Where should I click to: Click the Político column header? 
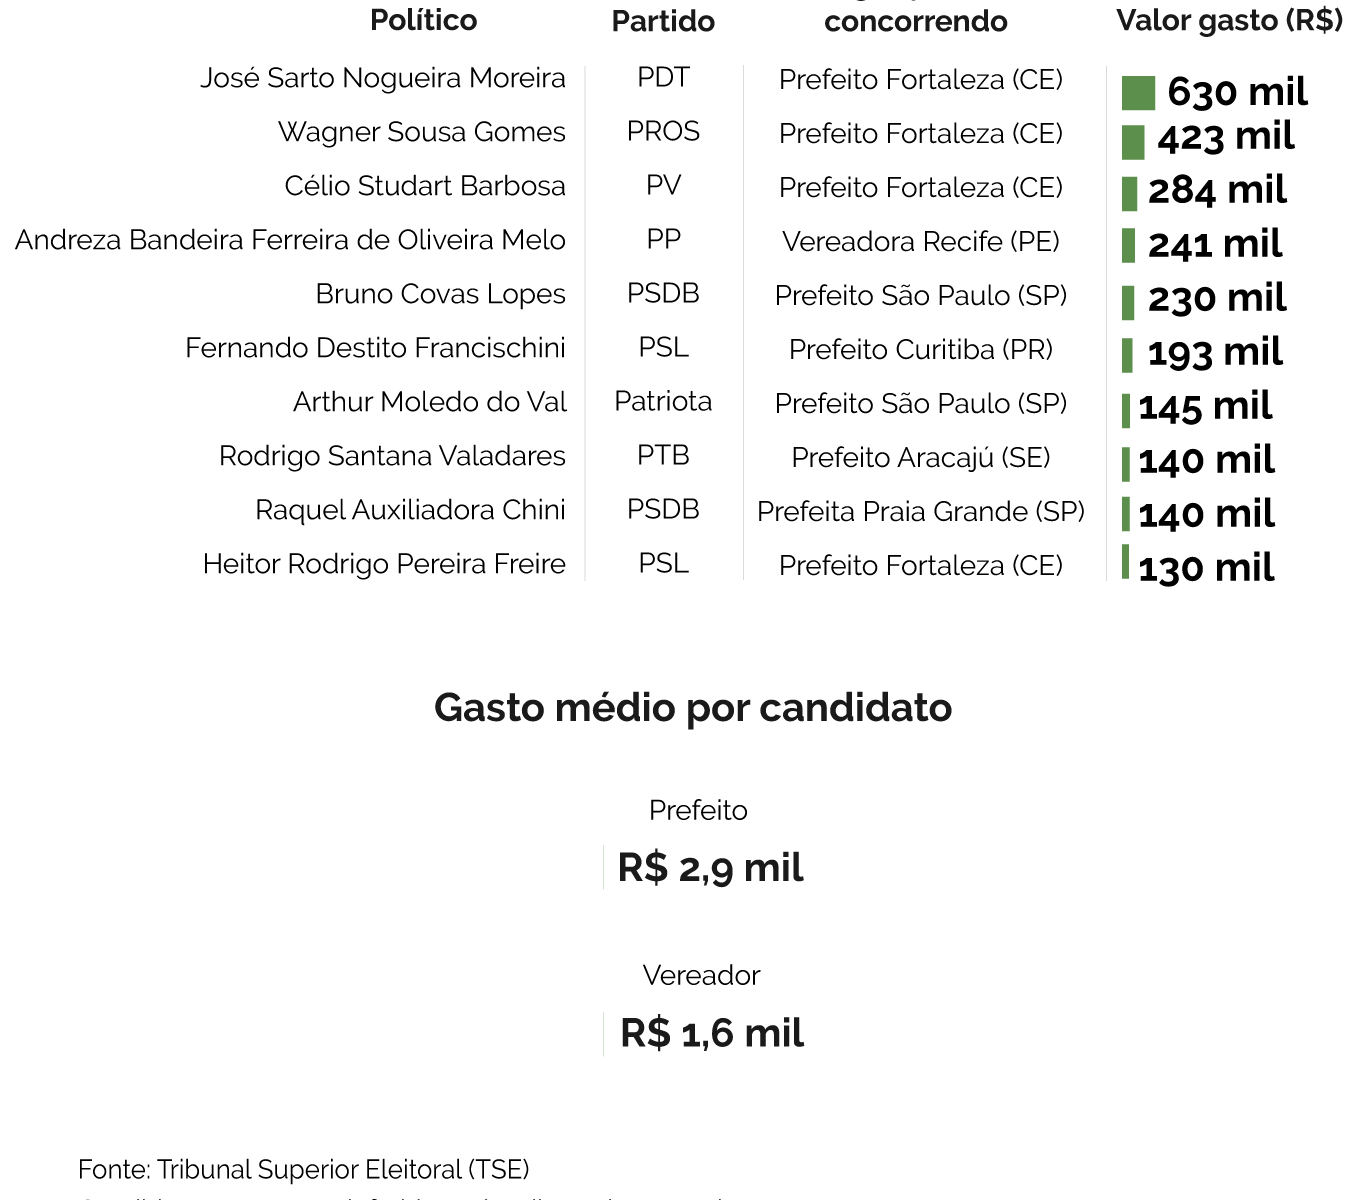(x=423, y=20)
